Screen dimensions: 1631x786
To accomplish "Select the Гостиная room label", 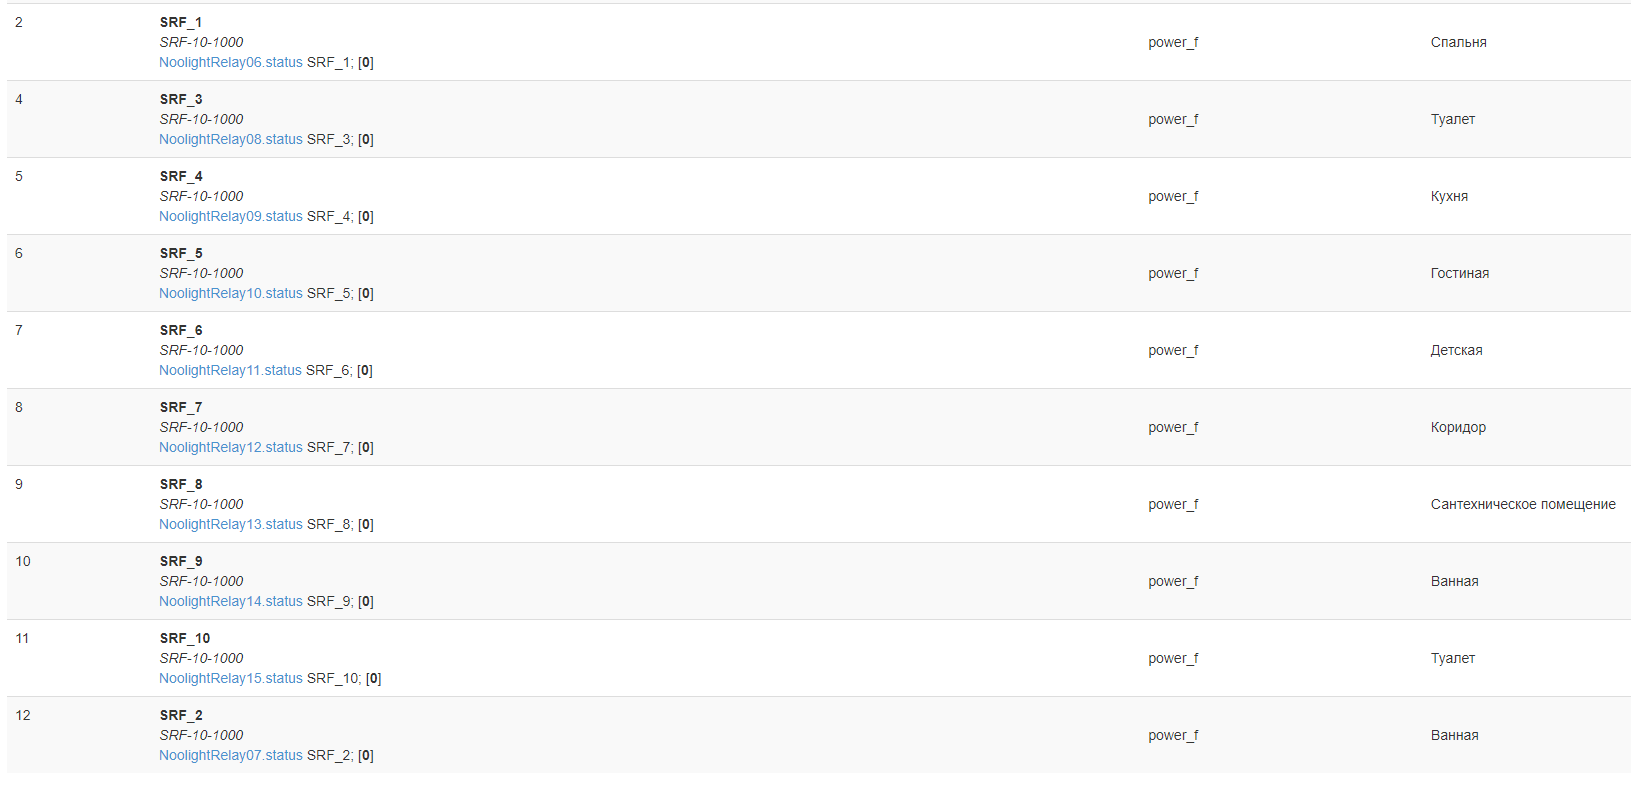I will (x=1459, y=273).
